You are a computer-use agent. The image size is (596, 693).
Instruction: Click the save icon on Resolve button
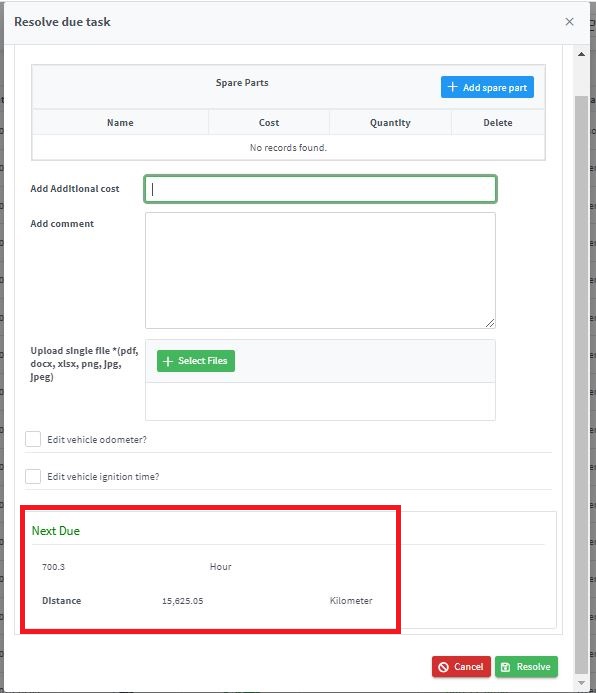tap(506, 667)
